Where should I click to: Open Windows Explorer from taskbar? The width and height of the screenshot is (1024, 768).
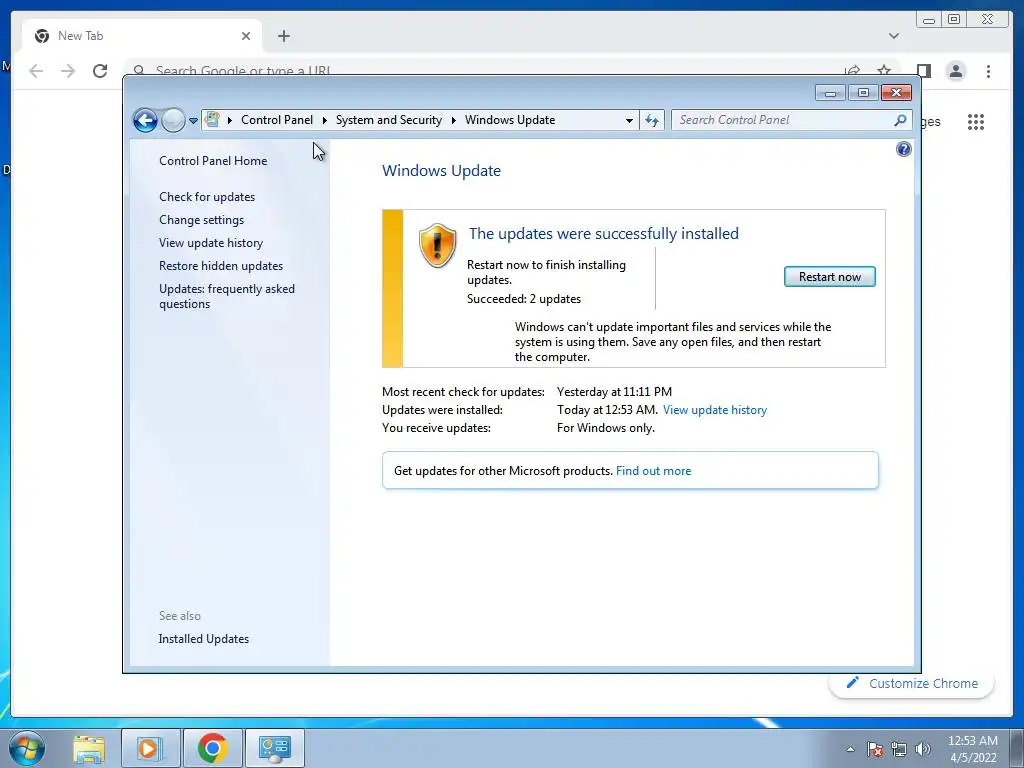(x=89, y=748)
